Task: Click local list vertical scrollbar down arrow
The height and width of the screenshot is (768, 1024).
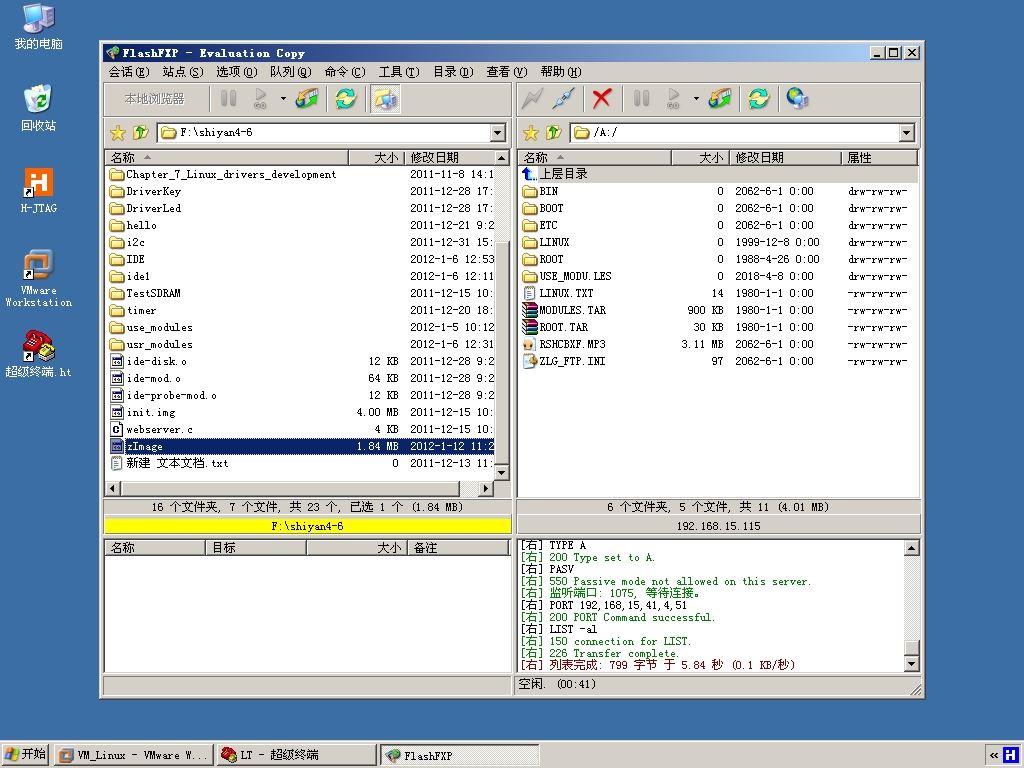Action: click(502, 473)
